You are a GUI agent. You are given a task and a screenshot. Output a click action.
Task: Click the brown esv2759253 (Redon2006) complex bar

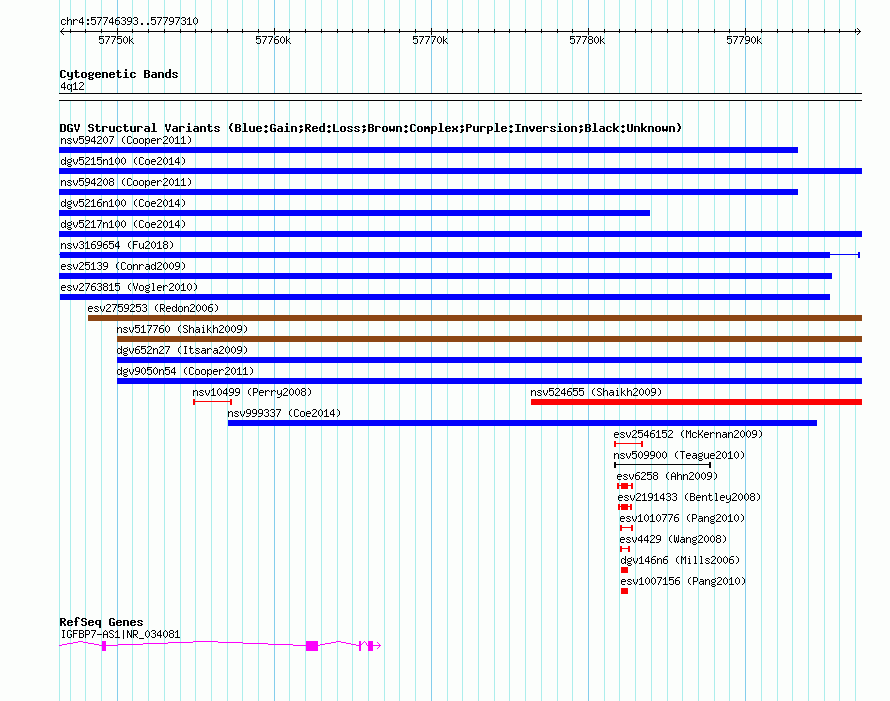pos(475,318)
